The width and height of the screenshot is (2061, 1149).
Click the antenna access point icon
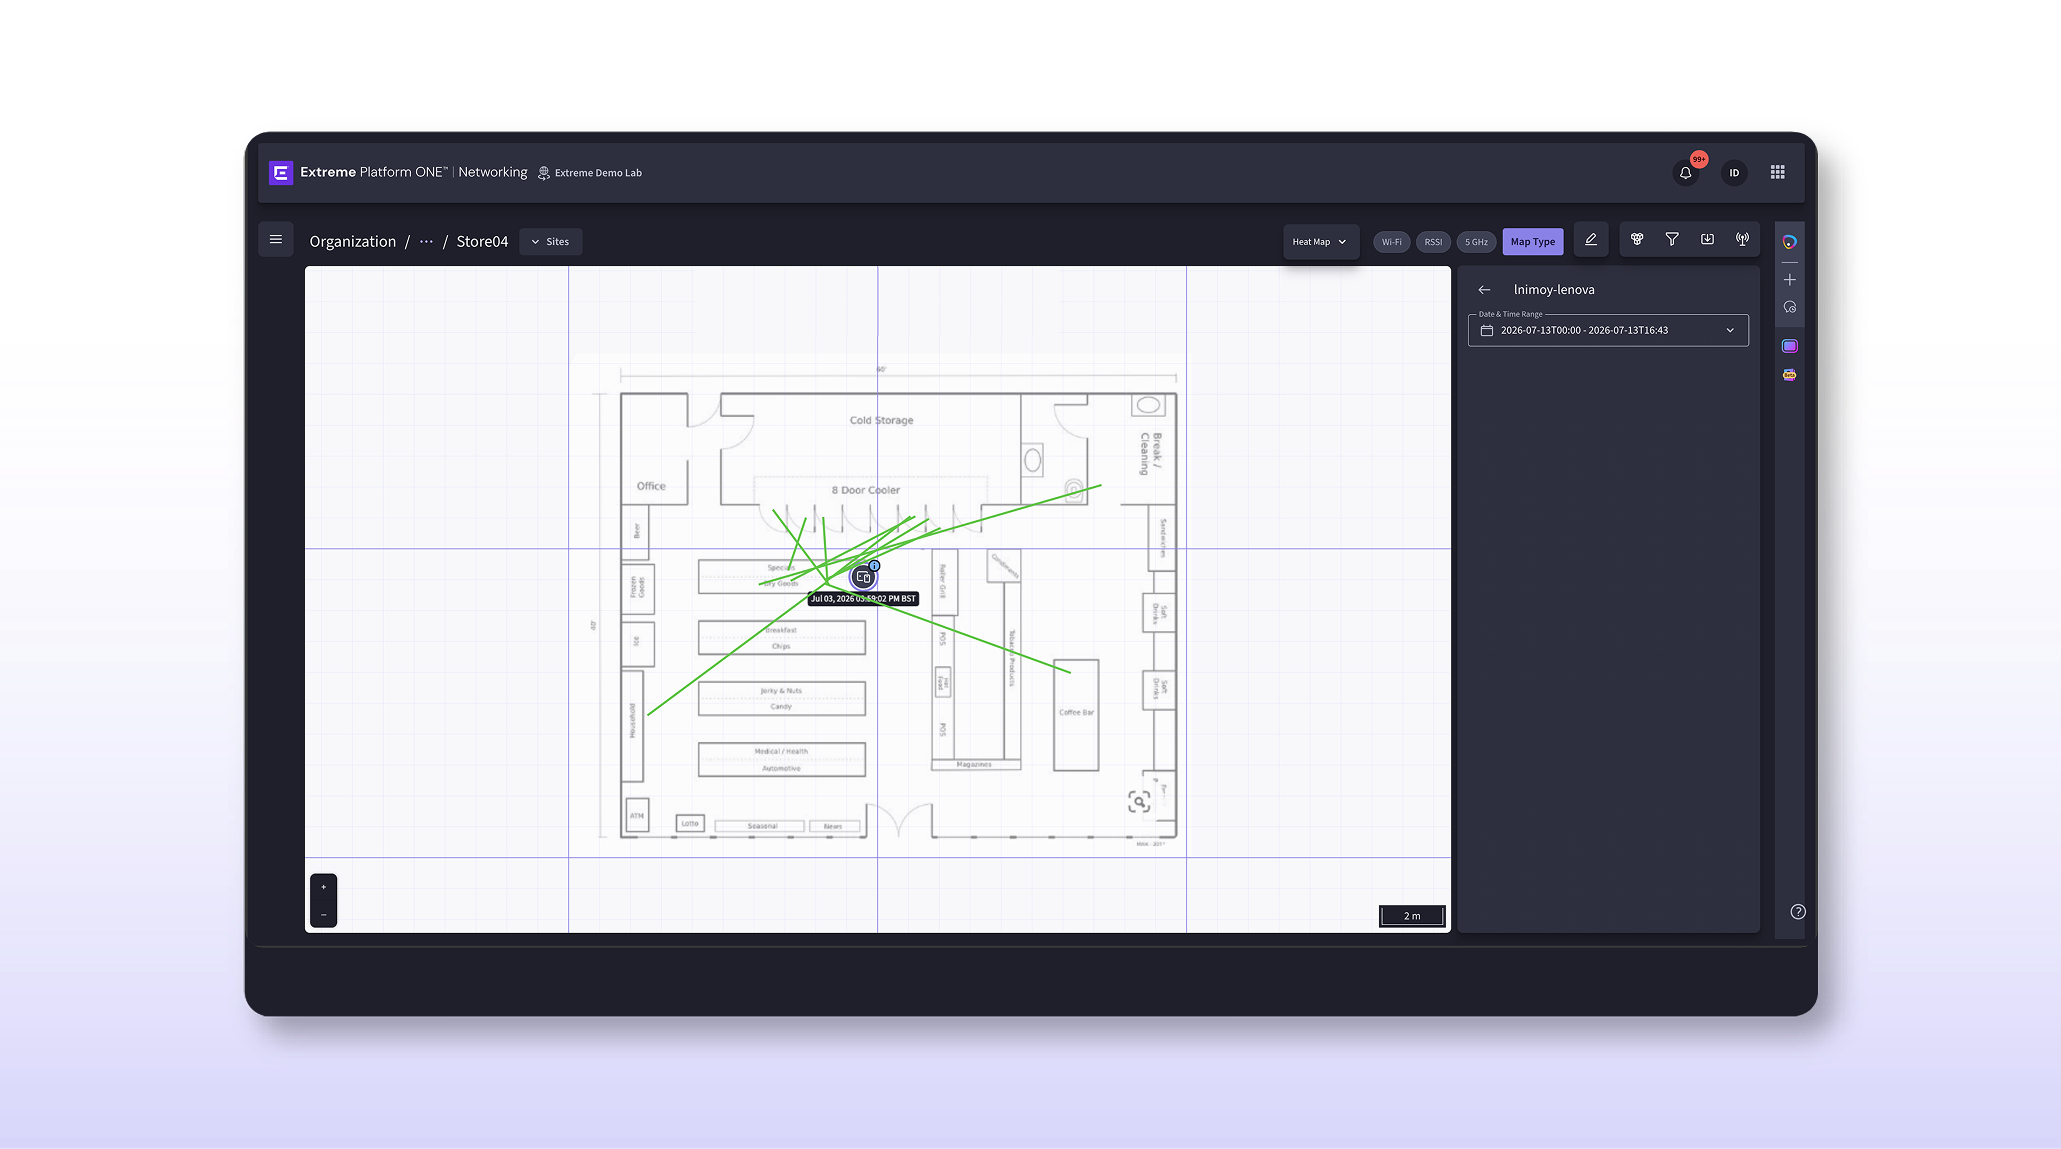pos(1742,240)
